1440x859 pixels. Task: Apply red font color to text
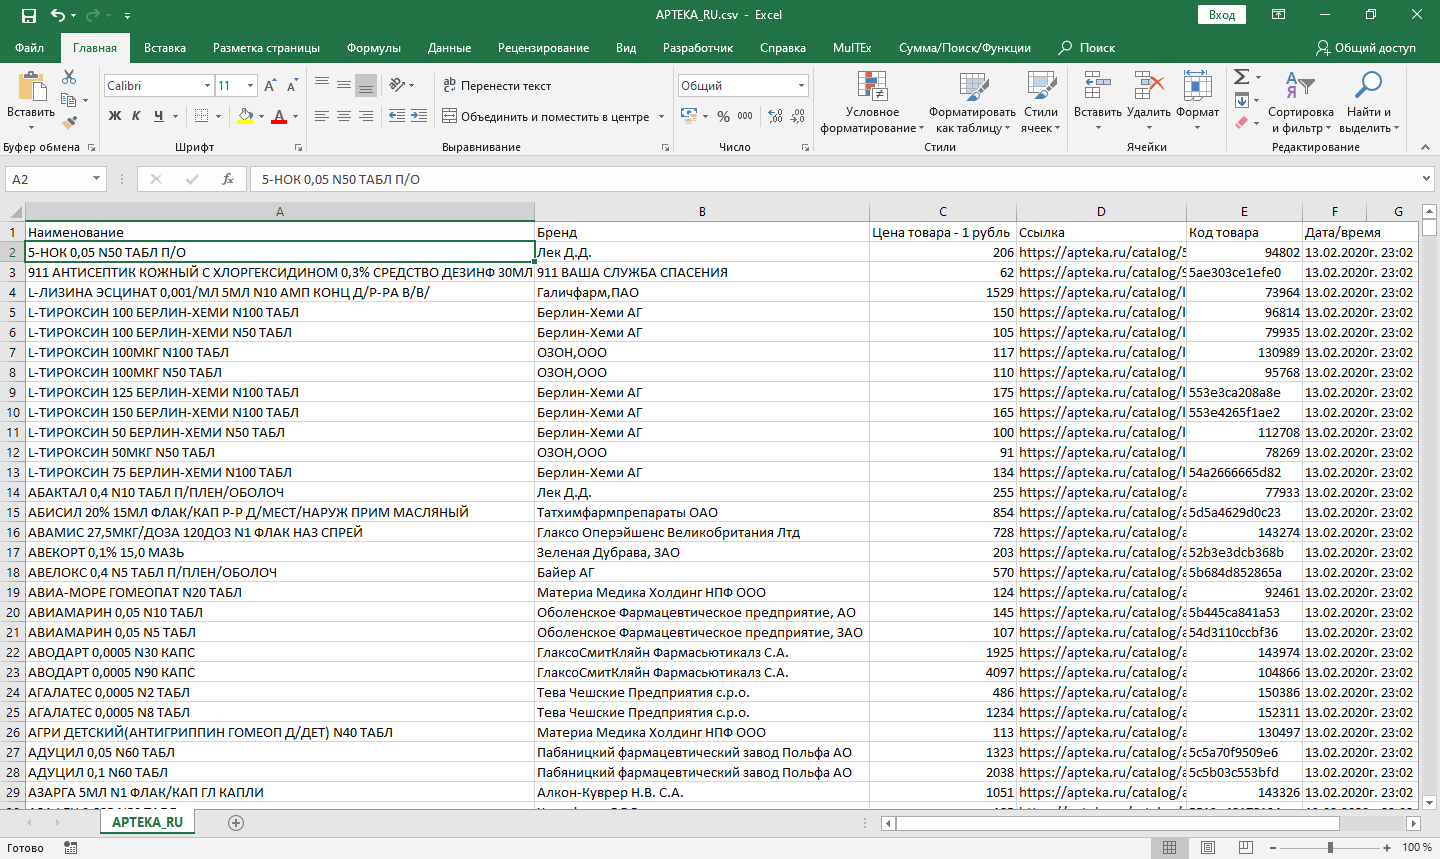[x=279, y=116]
